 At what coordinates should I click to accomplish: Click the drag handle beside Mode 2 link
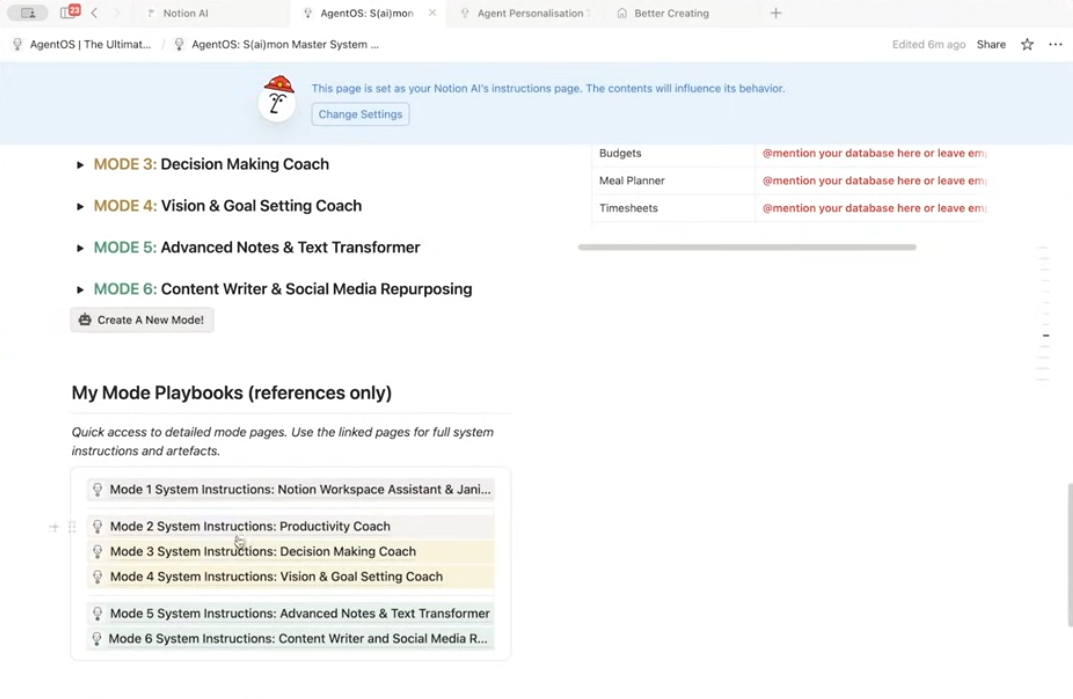coord(72,527)
